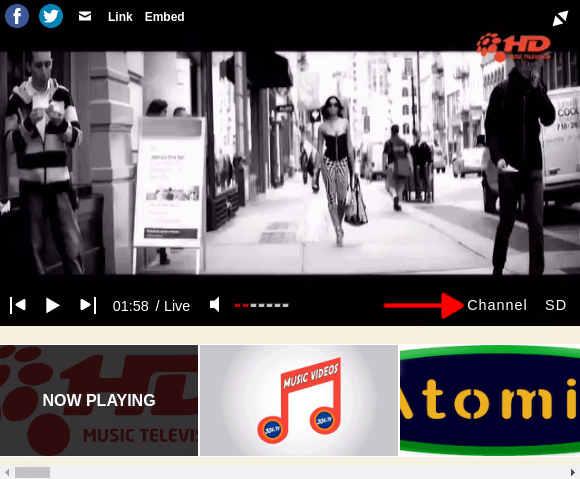Viewport: 580px width, 479px height.
Task: Click the horizontal scrollbar thumb
Action: click(x=32, y=472)
